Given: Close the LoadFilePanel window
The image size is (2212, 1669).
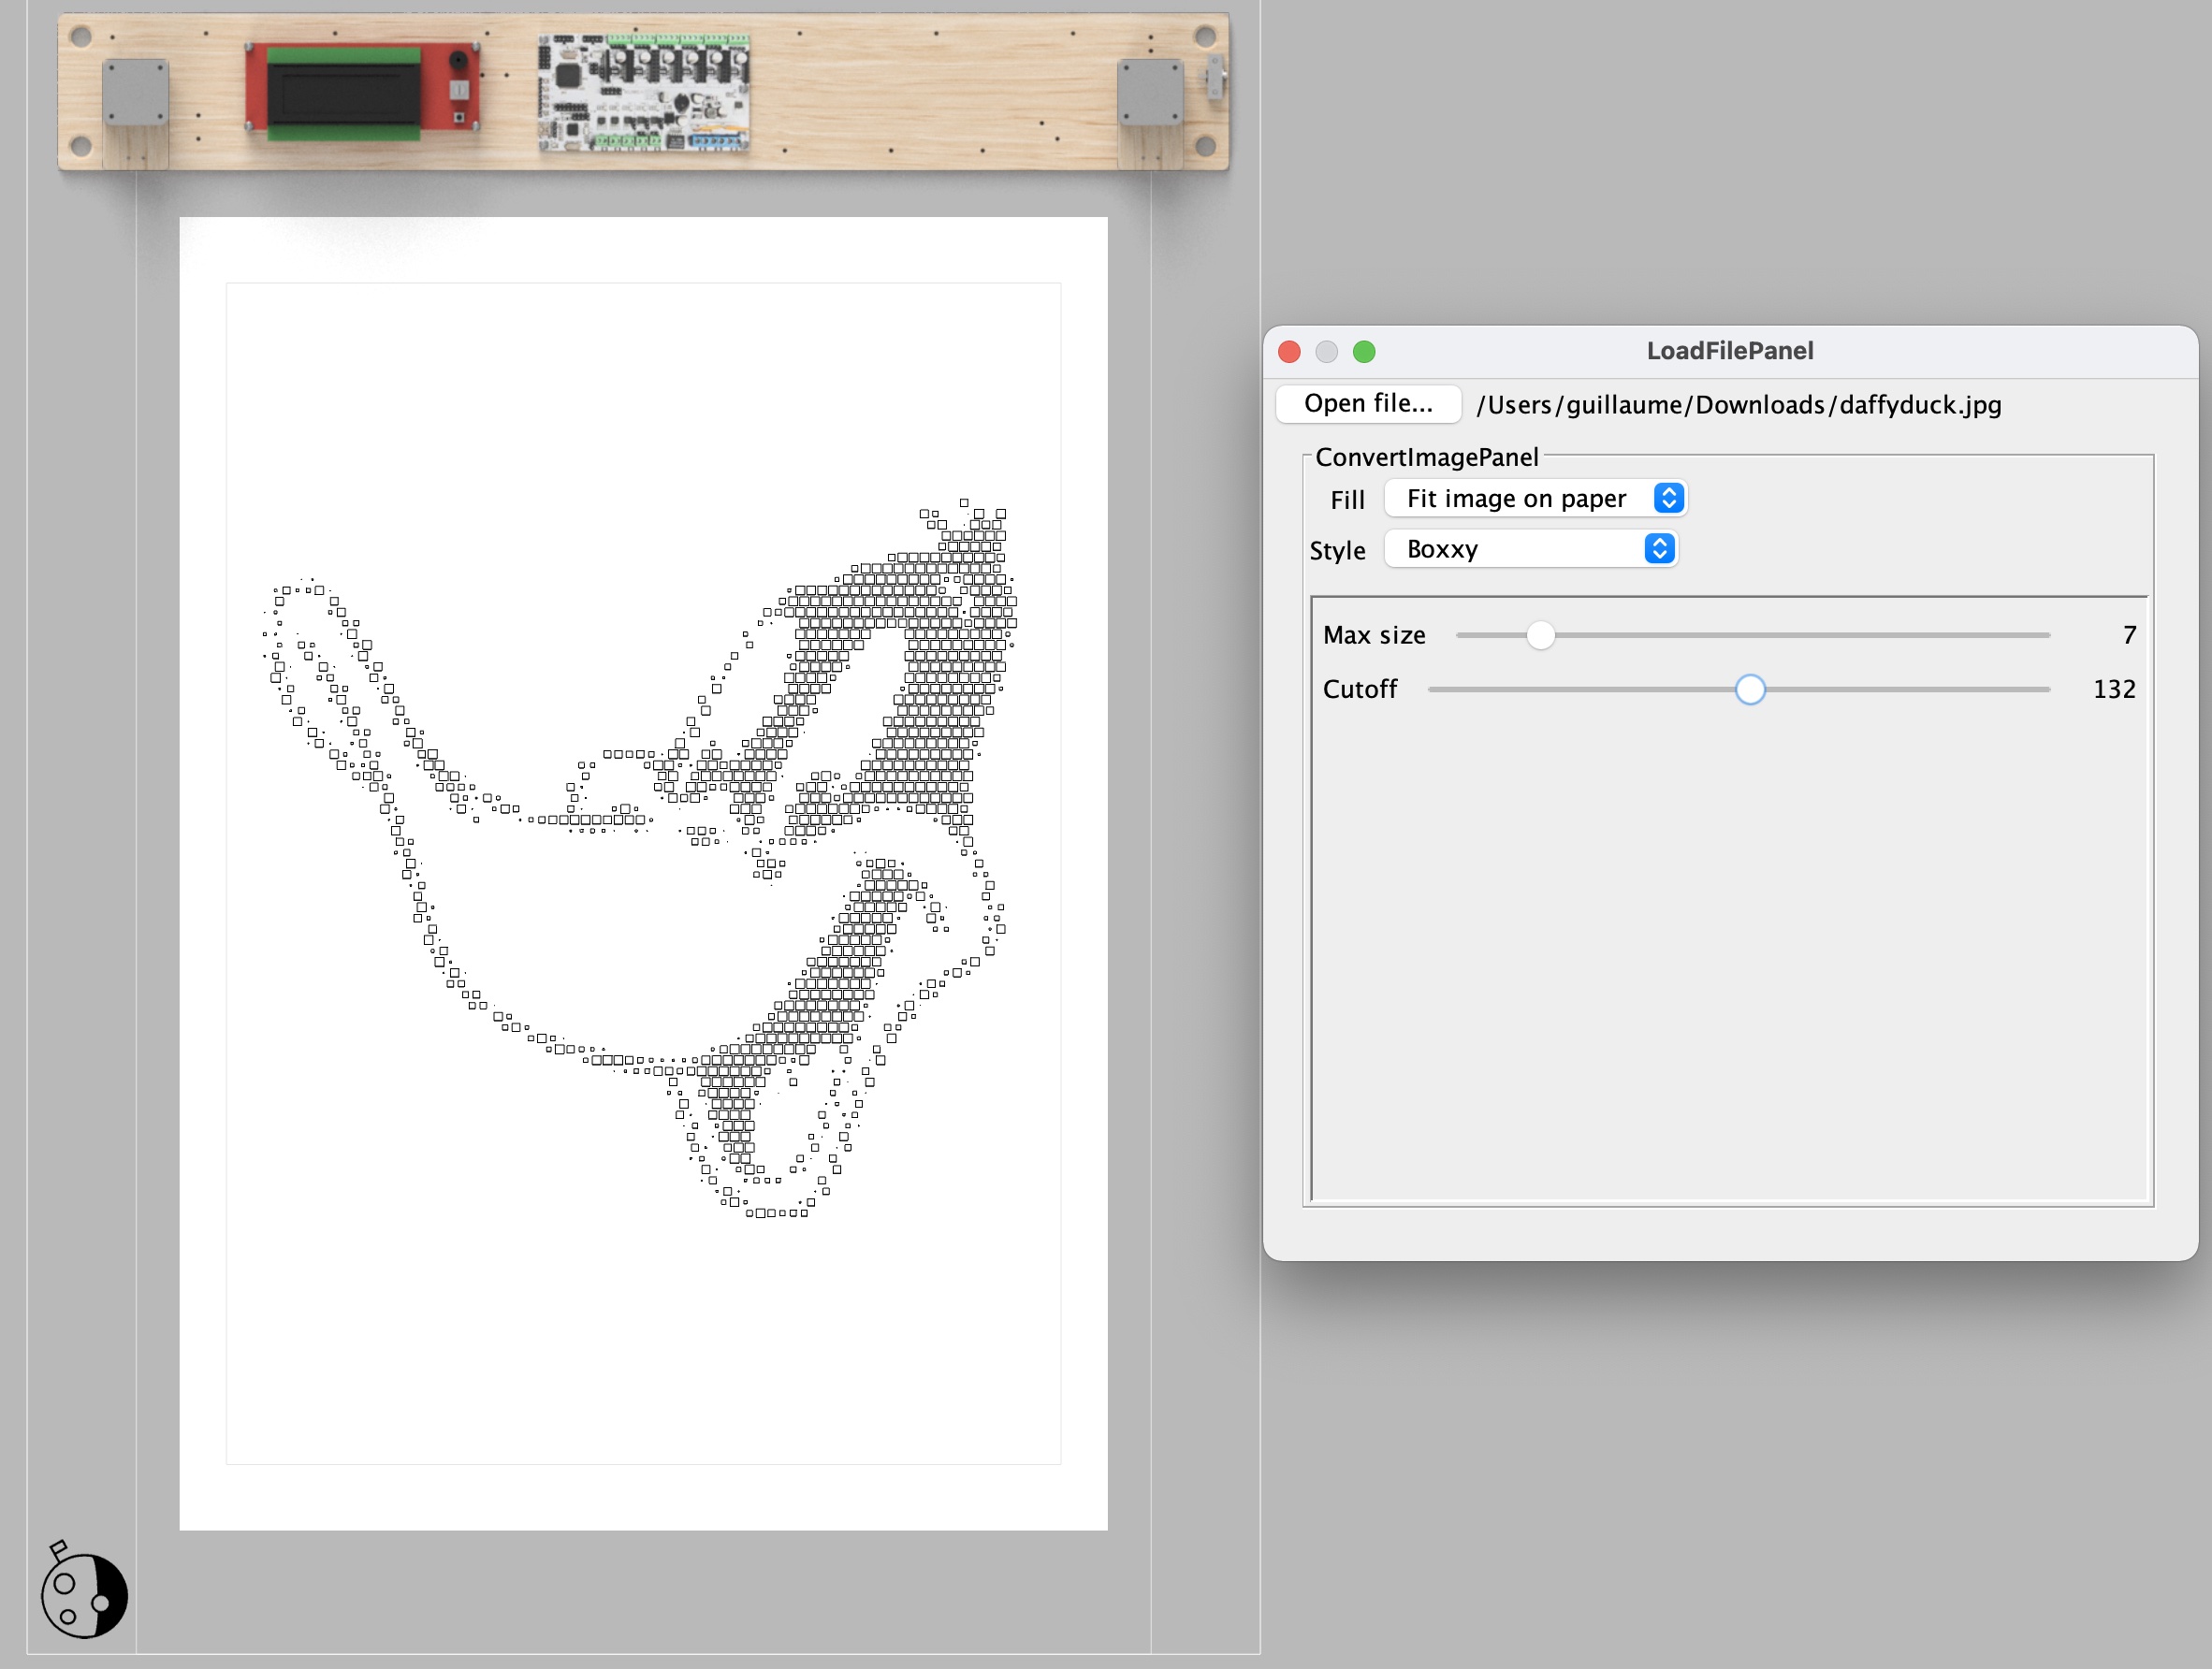Looking at the screenshot, I should pyautogui.click(x=1289, y=352).
